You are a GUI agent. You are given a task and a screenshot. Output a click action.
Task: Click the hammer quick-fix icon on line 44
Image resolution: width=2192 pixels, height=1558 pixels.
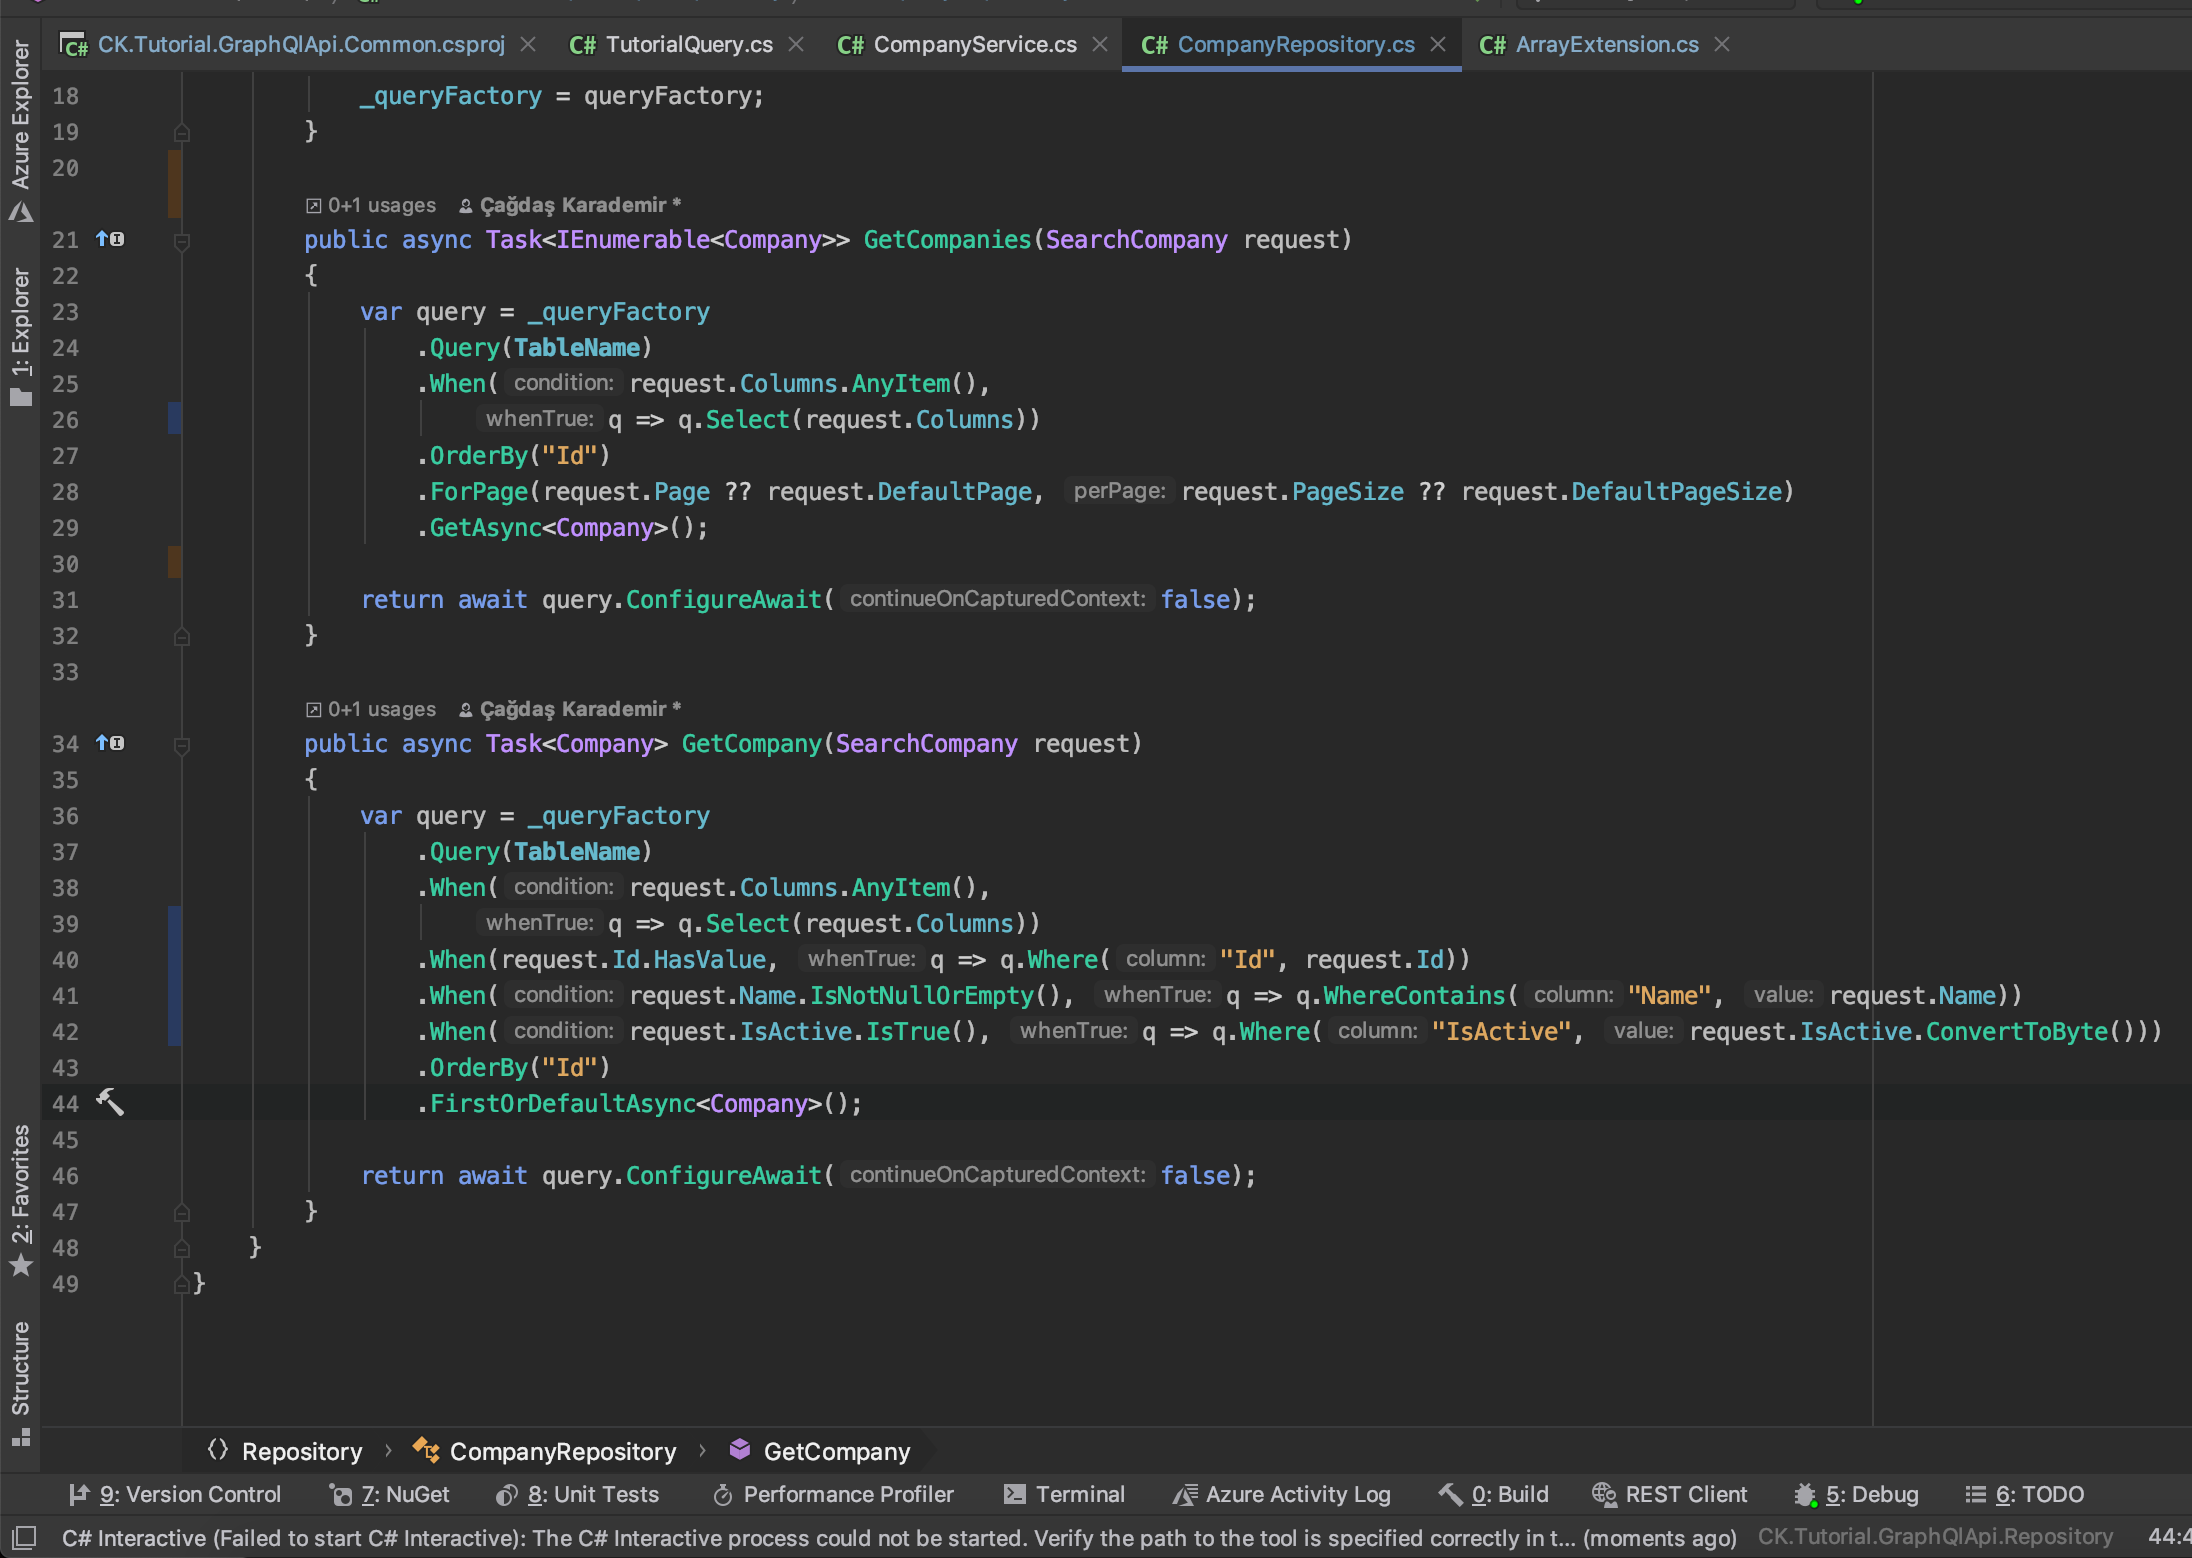(110, 1102)
